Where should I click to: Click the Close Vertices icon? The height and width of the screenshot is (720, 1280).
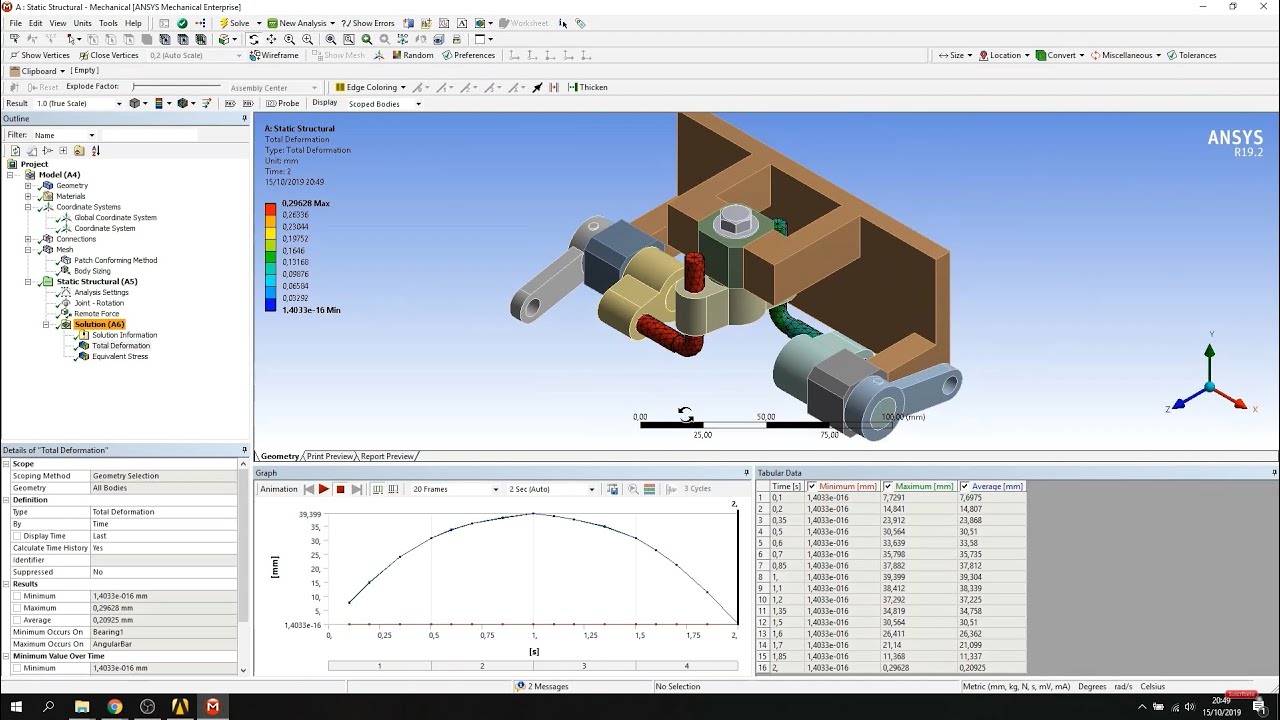tap(108, 55)
